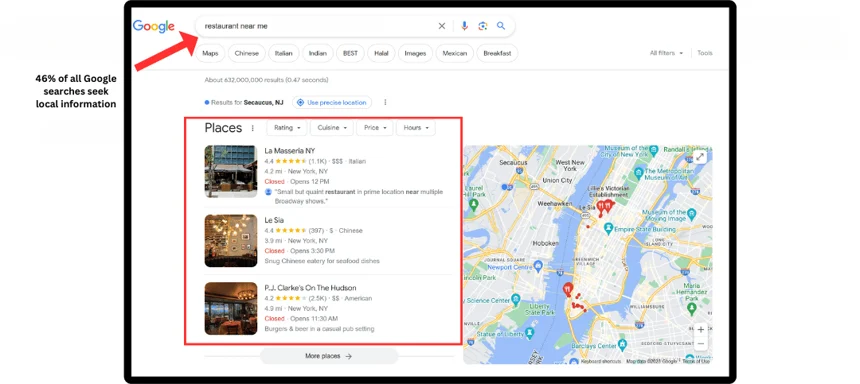Select the Italian filter chip
Screen dimensions: 860x384
coord(284,53)
